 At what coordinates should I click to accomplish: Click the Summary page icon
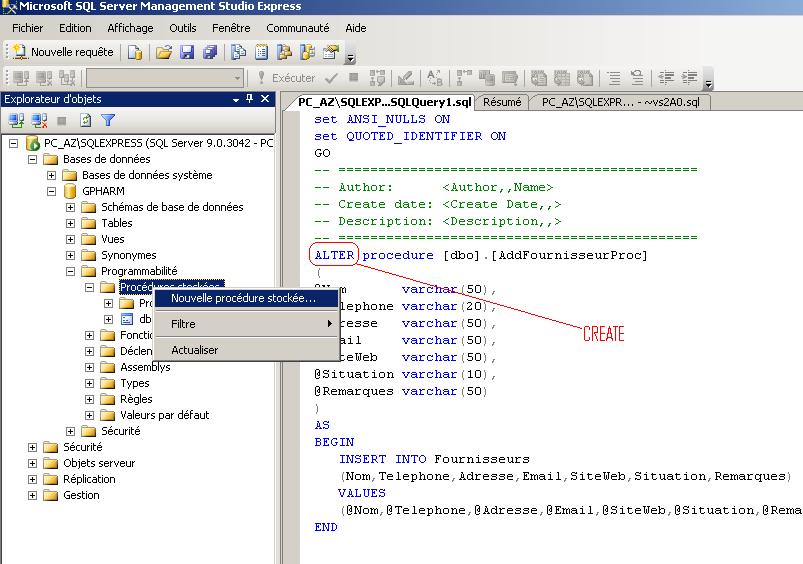(261, 52)
